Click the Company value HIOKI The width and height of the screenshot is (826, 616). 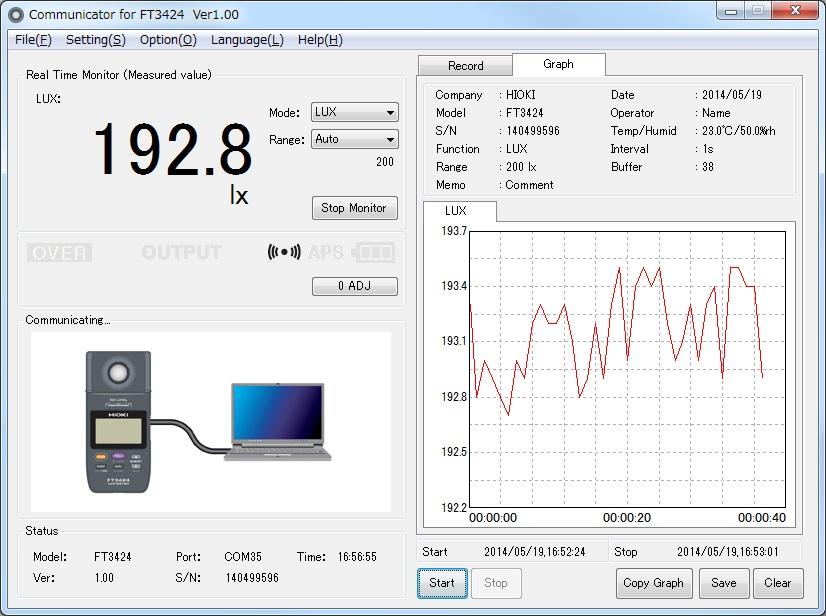[x=520, y=95]
